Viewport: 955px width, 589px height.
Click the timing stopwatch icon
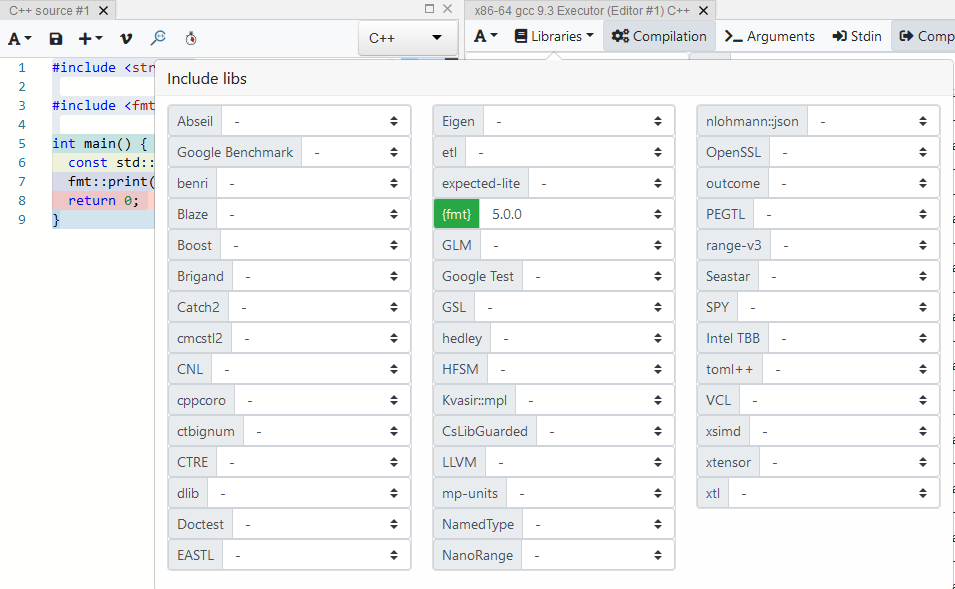(x=190, y=36)
